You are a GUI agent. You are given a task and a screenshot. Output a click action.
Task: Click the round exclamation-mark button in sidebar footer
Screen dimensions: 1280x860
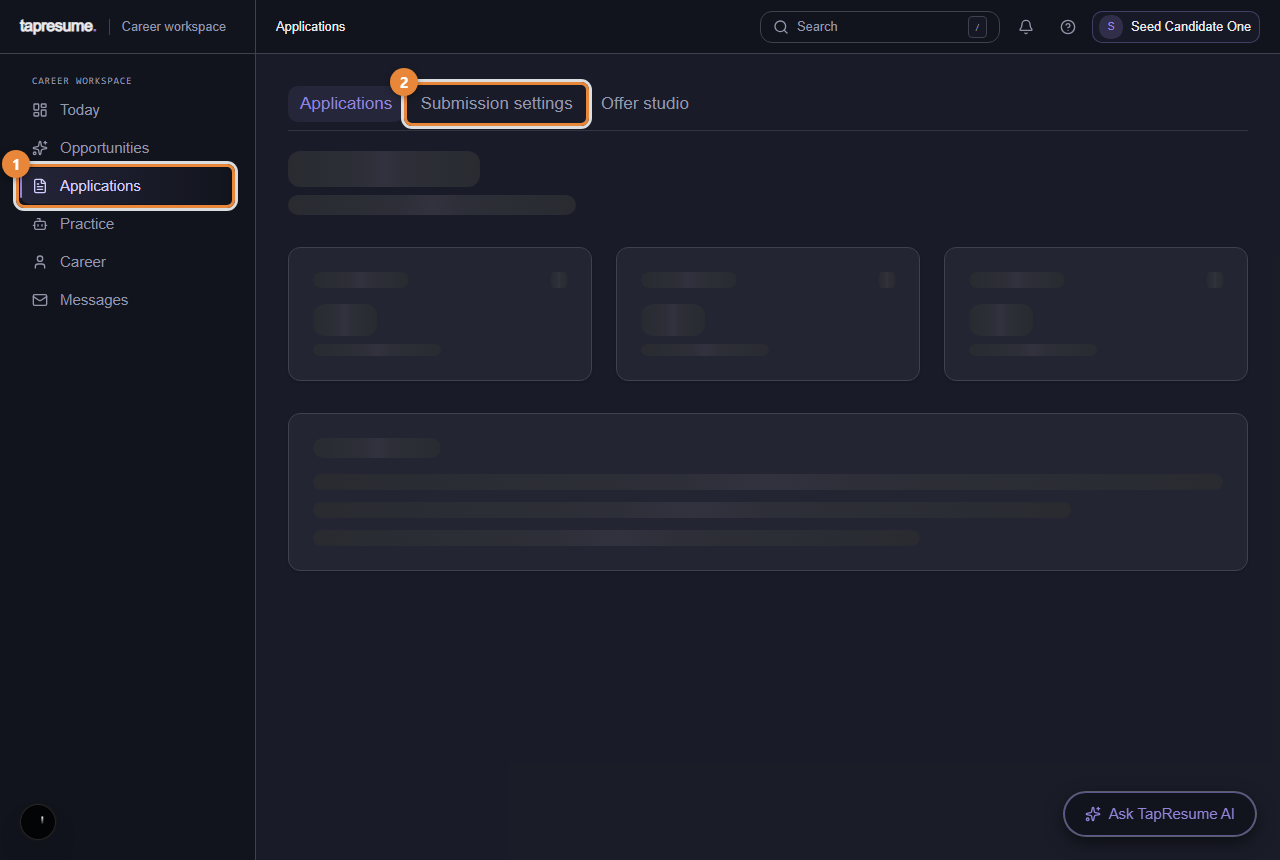point(38,822)
